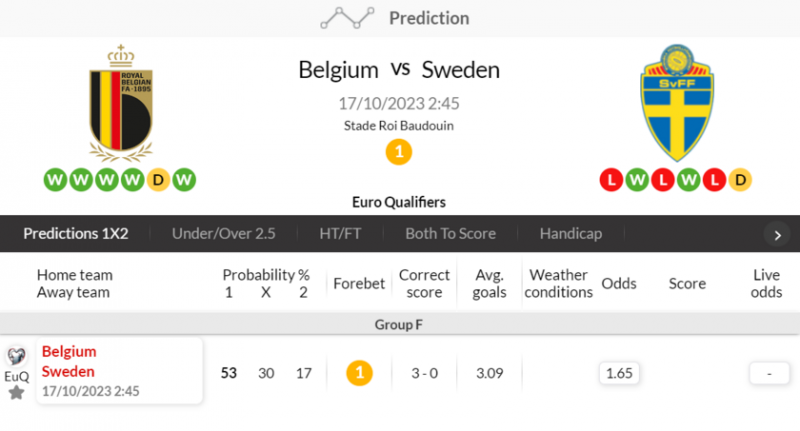The width and height of the screenshot is (800, 431).
Task: Click the Belgium national team crest
Action: (120, 102)
